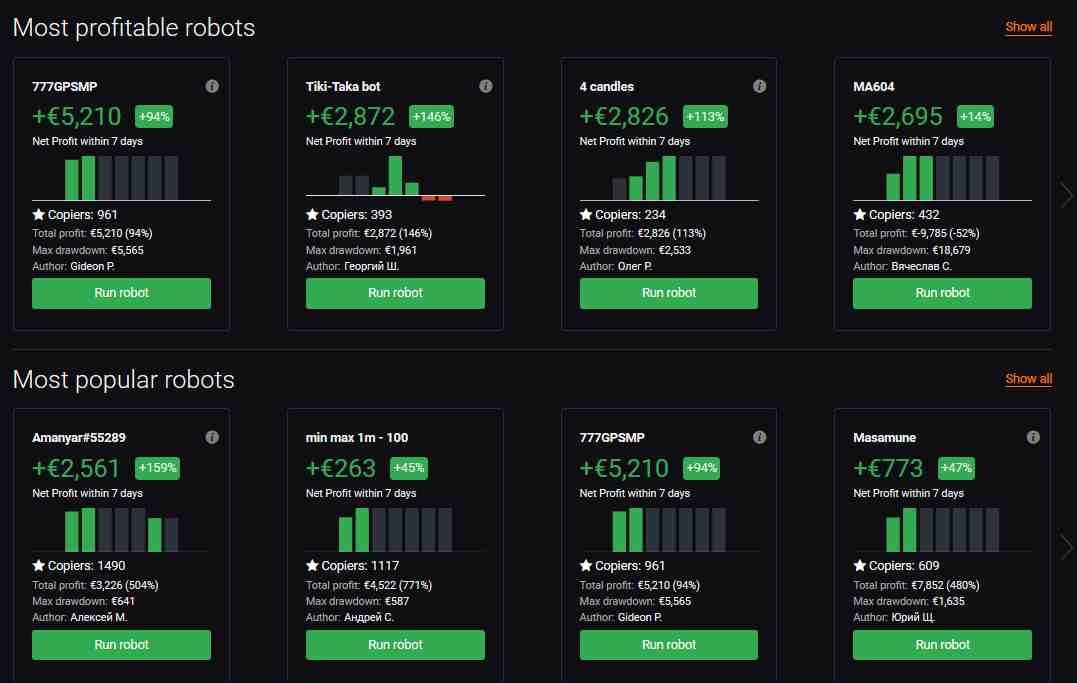Click the star icon beside Copiers: 1117
Image resolution: width=1077 pixels, height=683 pixels.
(x=313, y=566)
